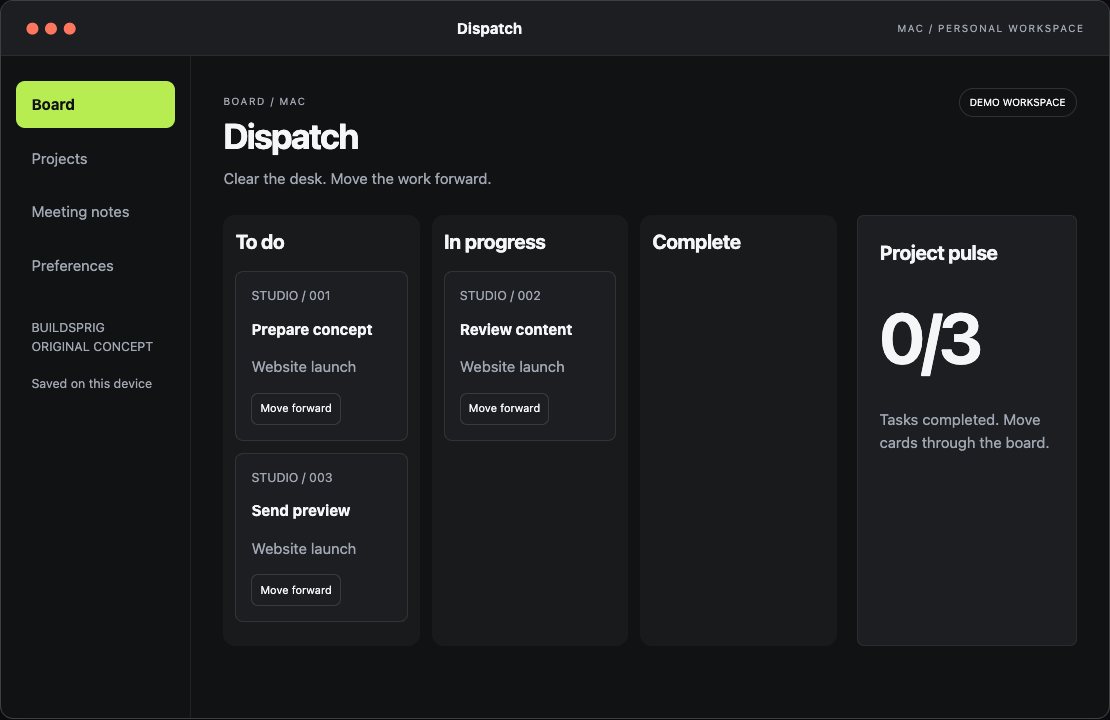This screenshot has height=720, width=1110.
Task: Click Website launch under Prepare concept
Action: (x=304, y=367)
